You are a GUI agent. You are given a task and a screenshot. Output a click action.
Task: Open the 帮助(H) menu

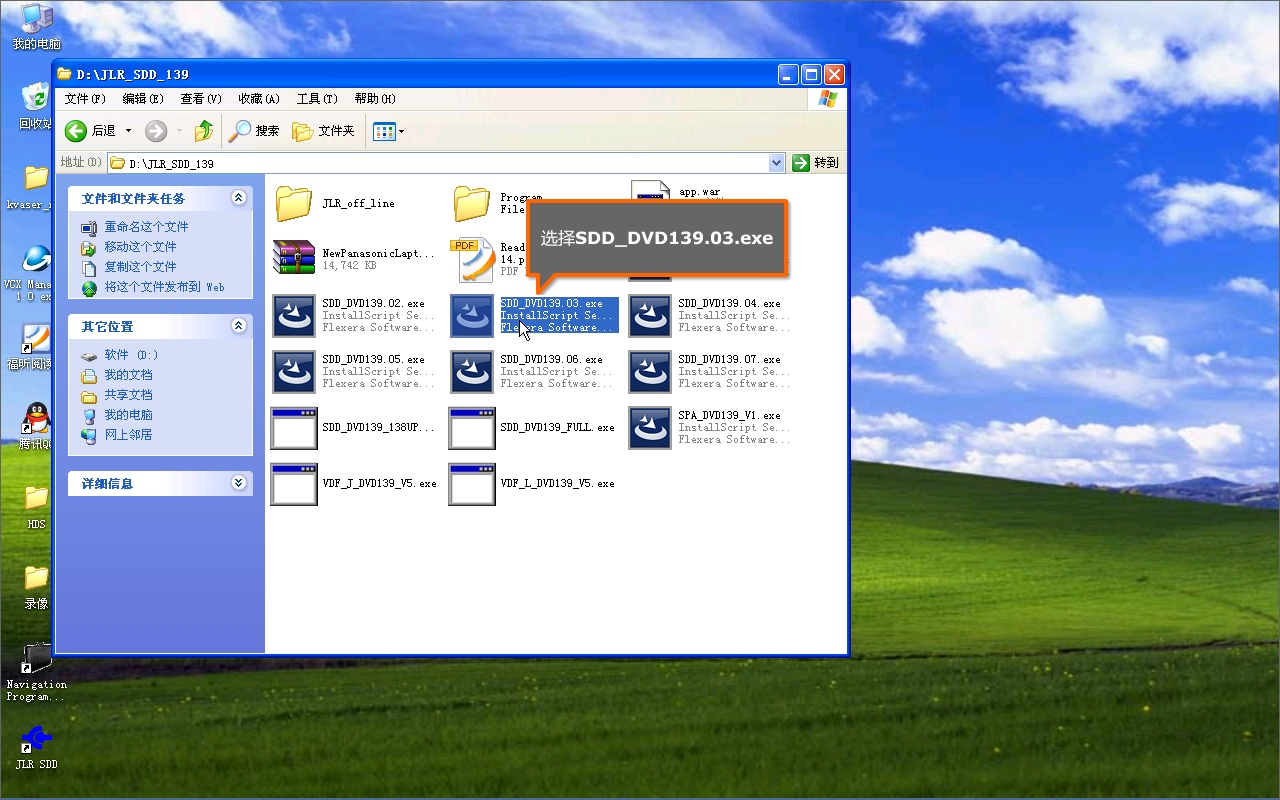(x=375, y=98)
